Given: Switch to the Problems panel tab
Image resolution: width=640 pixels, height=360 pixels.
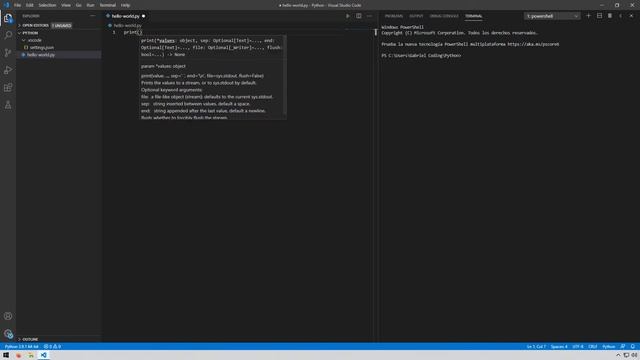Looking at the screenshot, I should [x=393, y=16].
